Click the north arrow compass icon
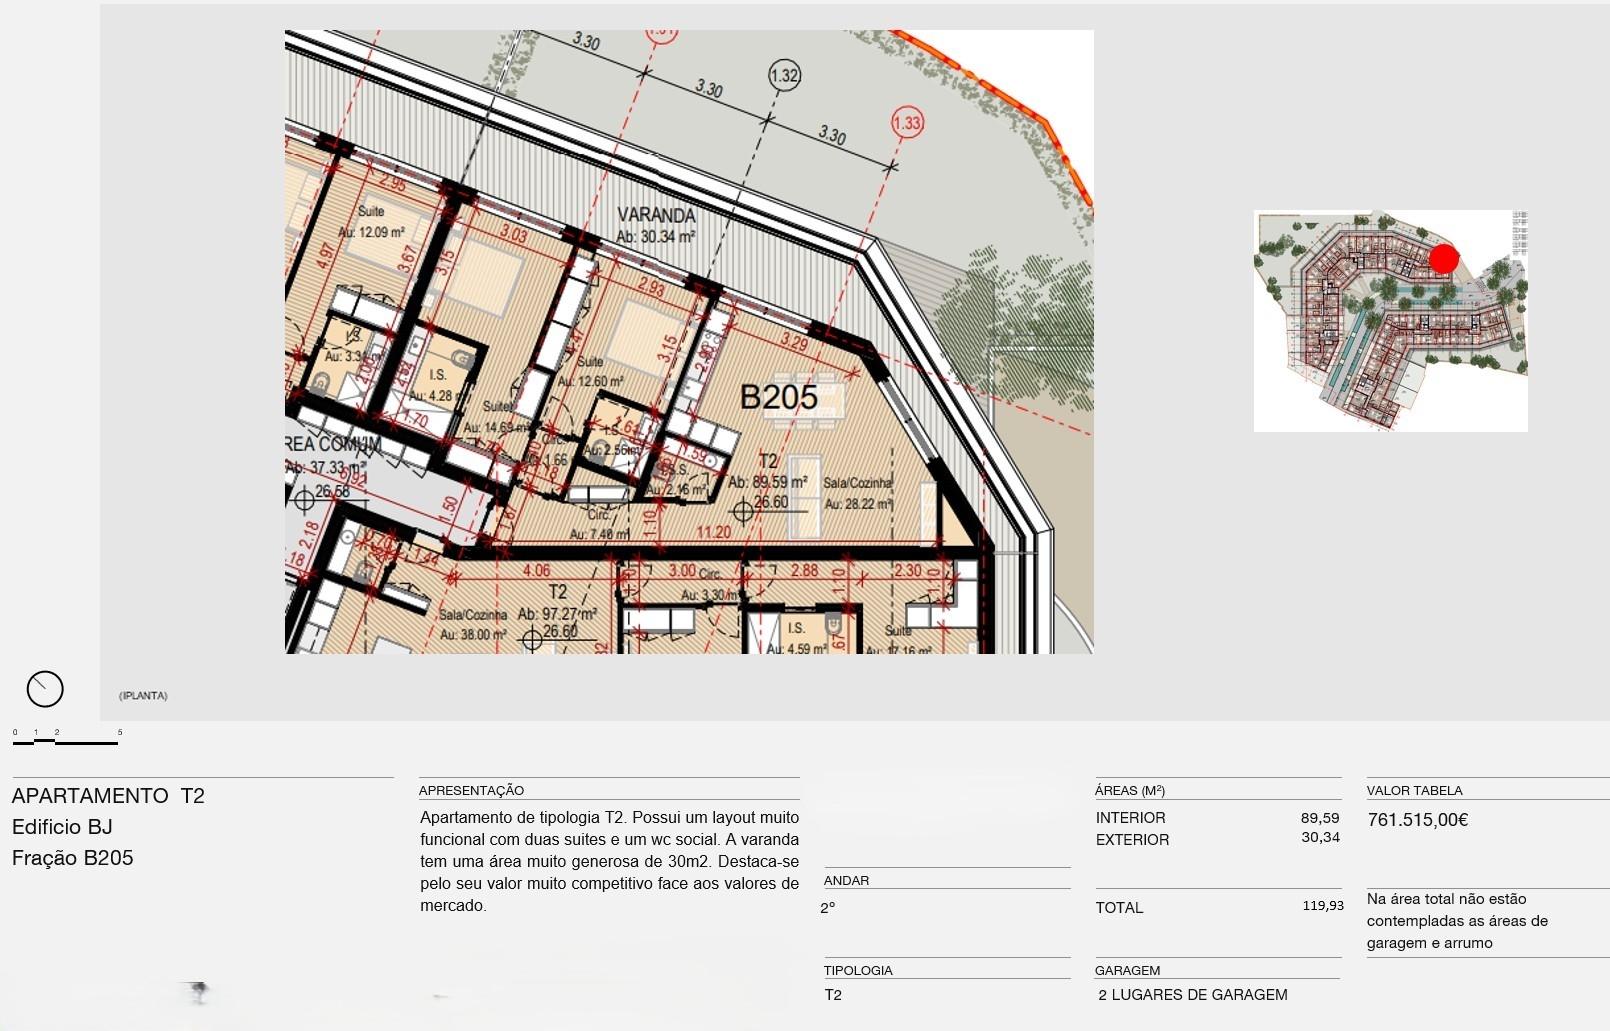This screenshot has width=1610, height=1031. pos(45,689)
